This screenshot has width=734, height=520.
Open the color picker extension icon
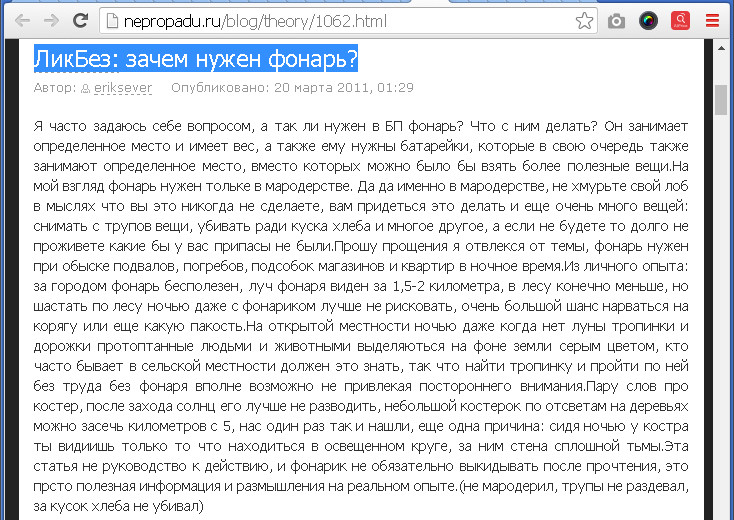pyautogui.click(x=648, y=21)
